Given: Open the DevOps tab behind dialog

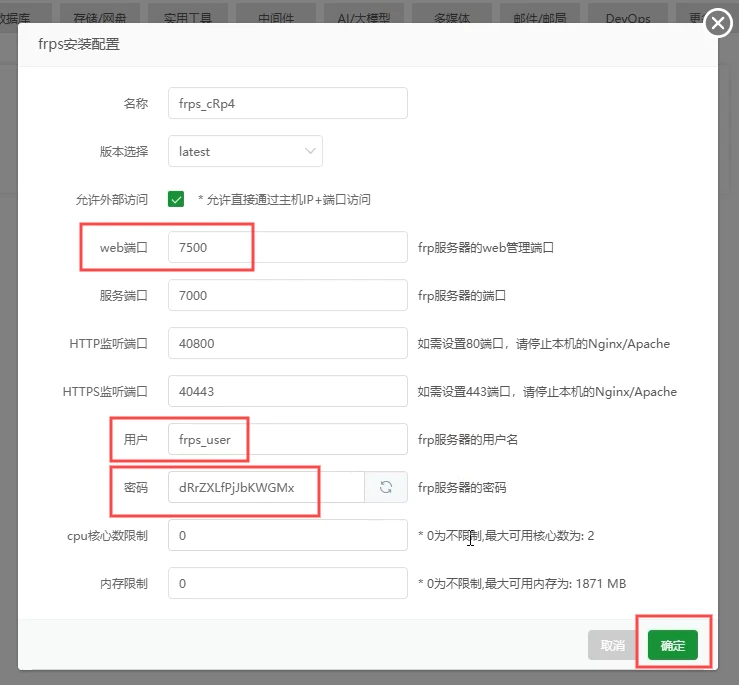Looking at the screenshot, I should pyautogui.click(x=628, y=17).
